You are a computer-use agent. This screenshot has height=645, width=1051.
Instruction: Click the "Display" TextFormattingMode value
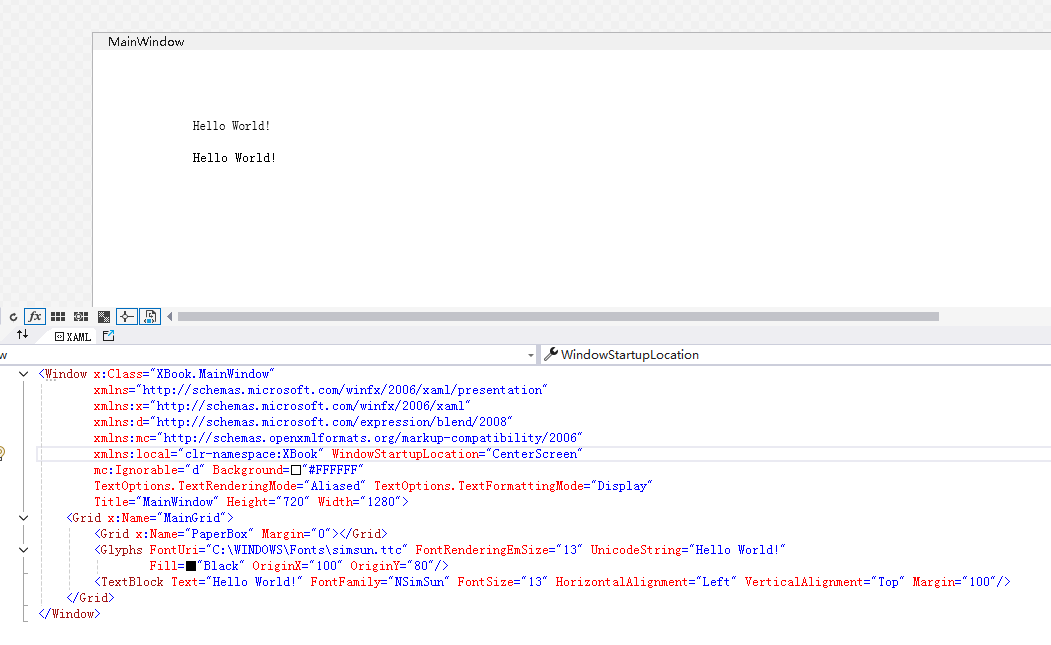click(x=621, y=487)
